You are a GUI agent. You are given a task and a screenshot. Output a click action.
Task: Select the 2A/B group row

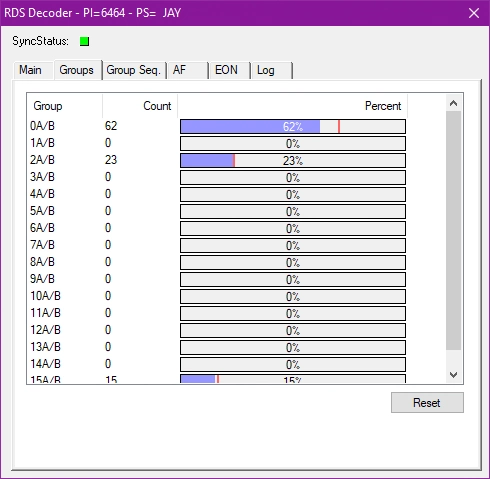217,160
